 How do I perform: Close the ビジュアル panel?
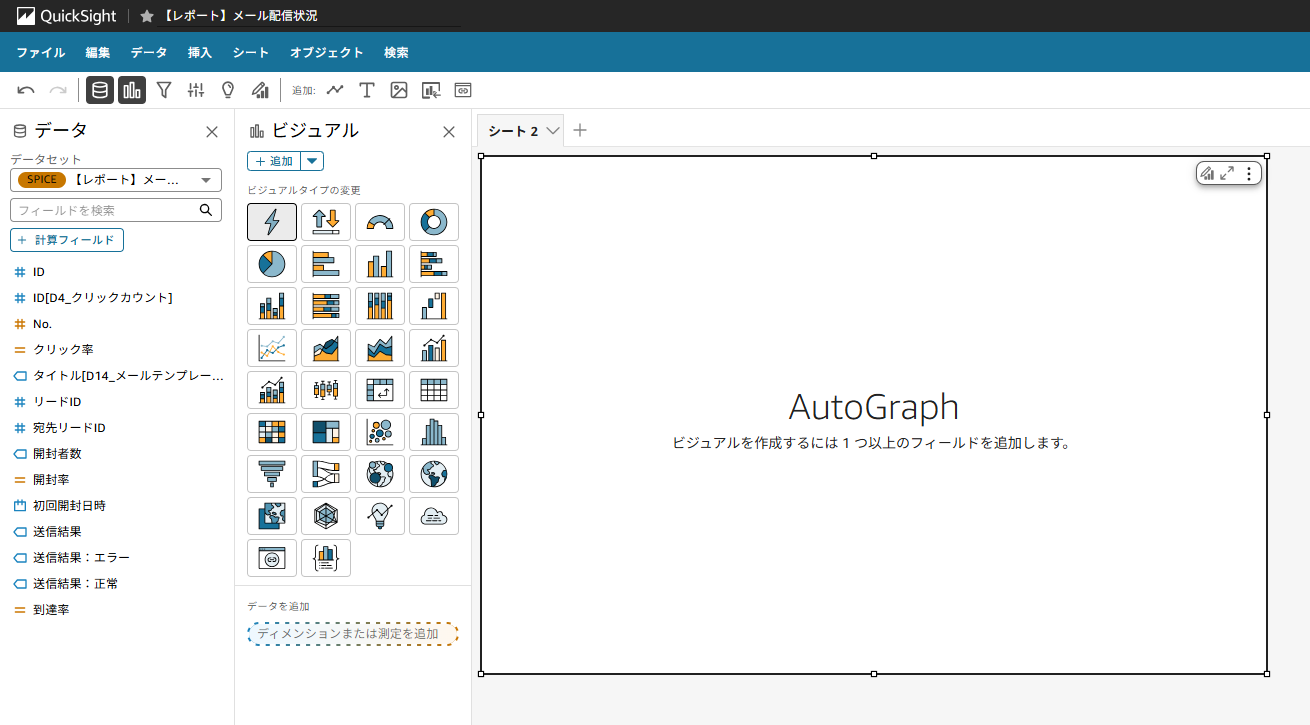pos(449,131)
